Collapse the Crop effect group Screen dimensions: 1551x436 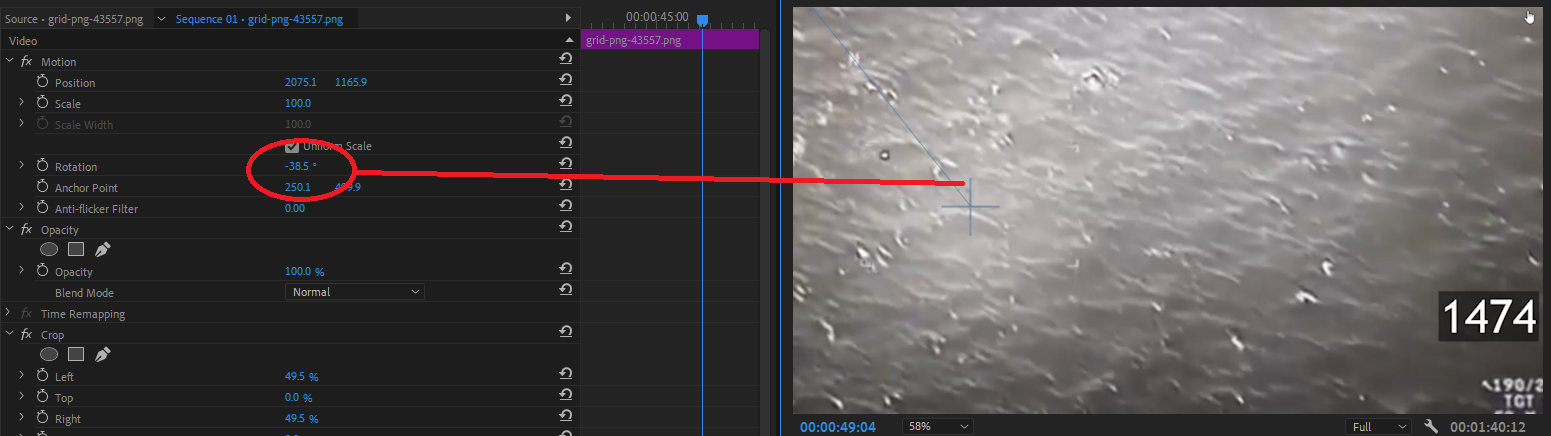click(9, 334)
